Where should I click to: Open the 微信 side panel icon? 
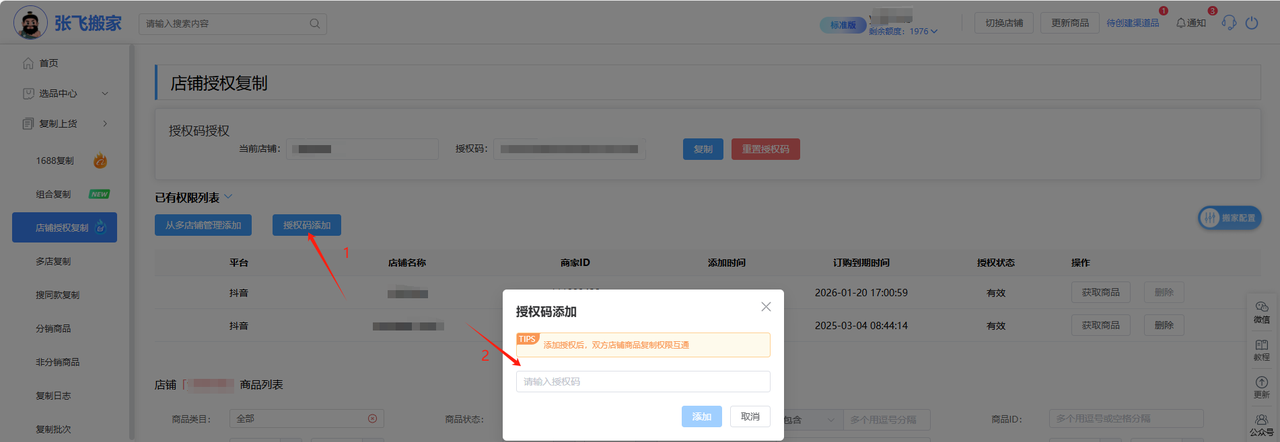pyautogui.click(x=1261, y=312)
